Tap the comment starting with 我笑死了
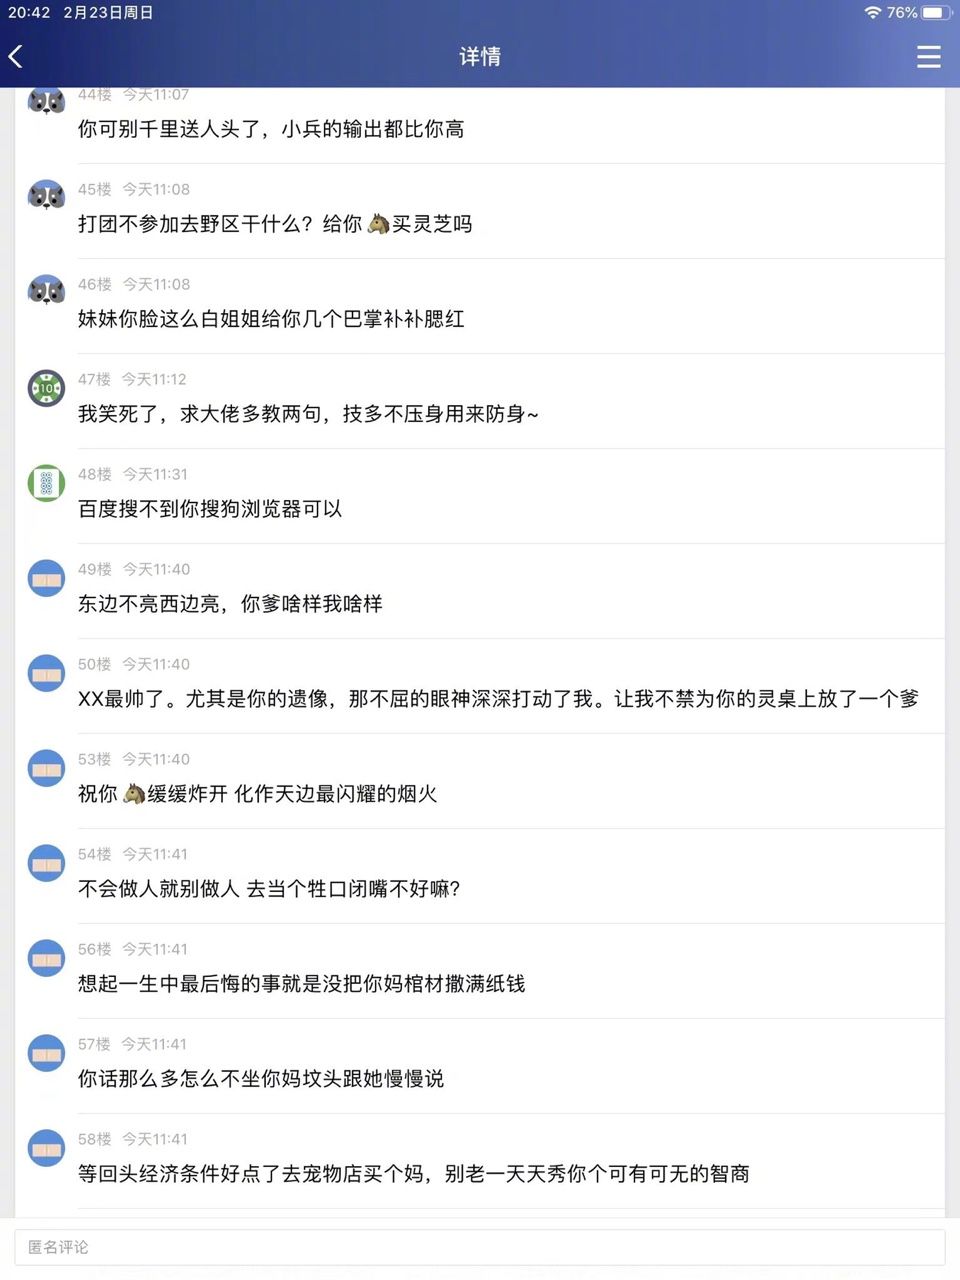This screenshot has width=960, height=1280. pyautogui.click(x=308, y=414)
